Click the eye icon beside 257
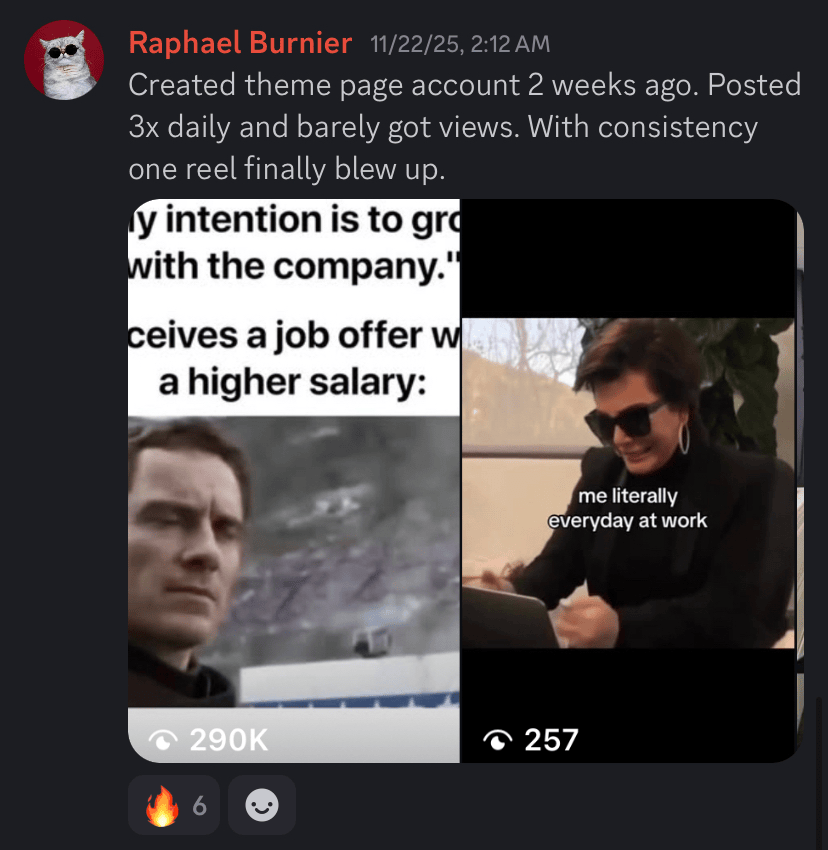Image resolution: width=828 pixels, height=850 pixels. click(x=498, y=740)
